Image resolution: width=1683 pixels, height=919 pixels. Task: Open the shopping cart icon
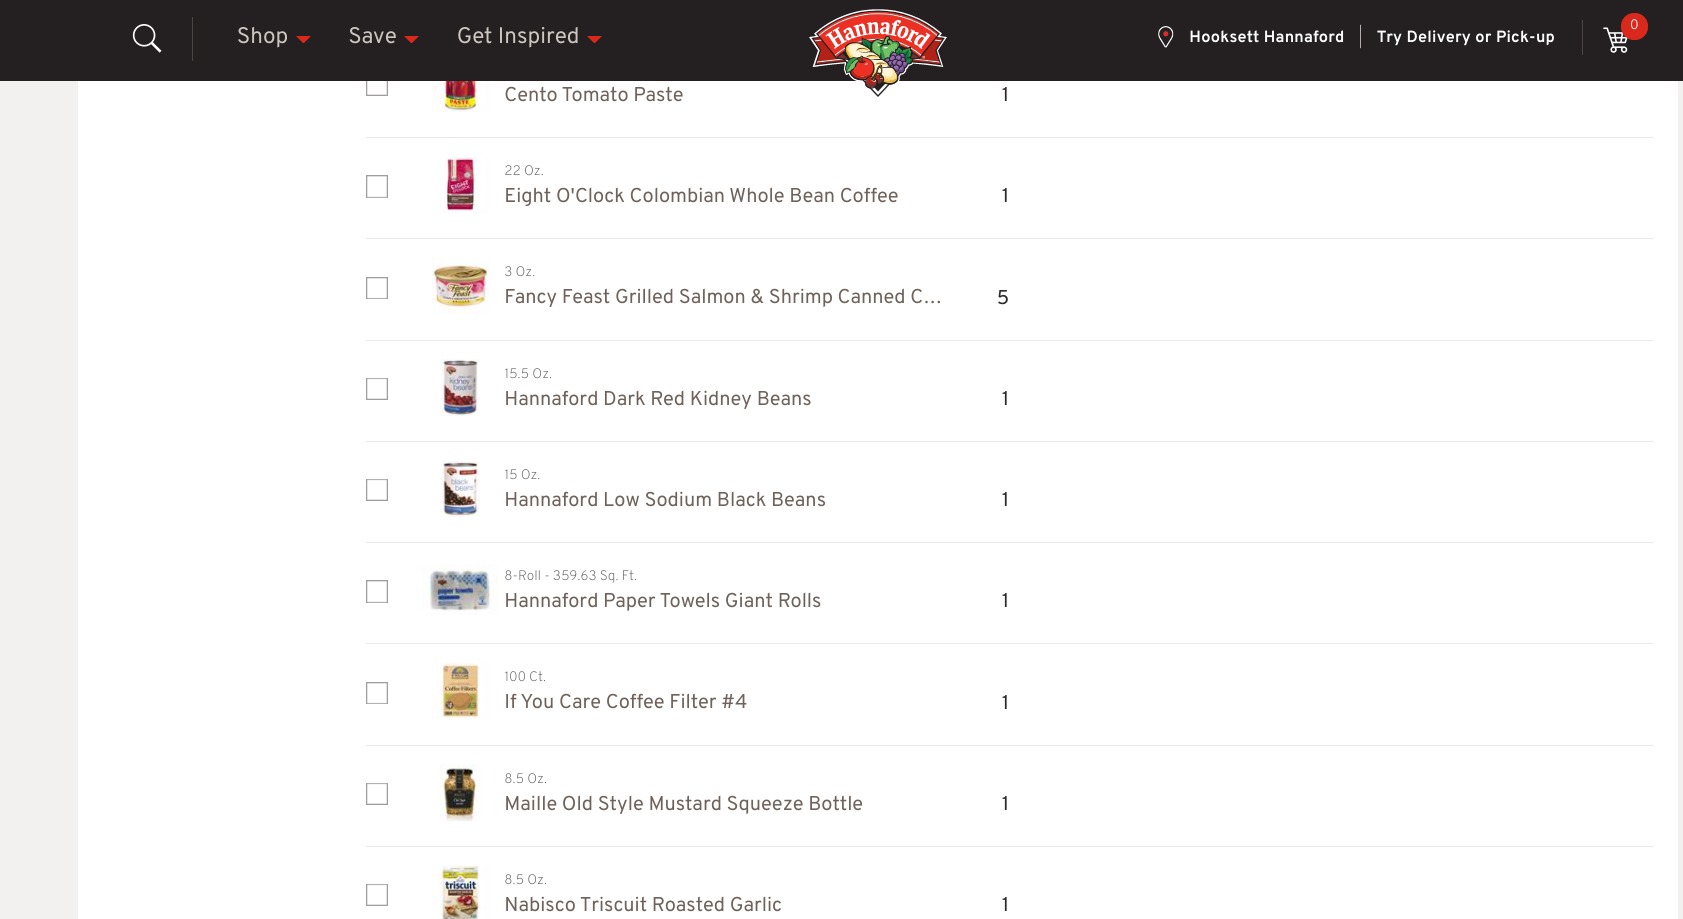tap(1616, 40)
